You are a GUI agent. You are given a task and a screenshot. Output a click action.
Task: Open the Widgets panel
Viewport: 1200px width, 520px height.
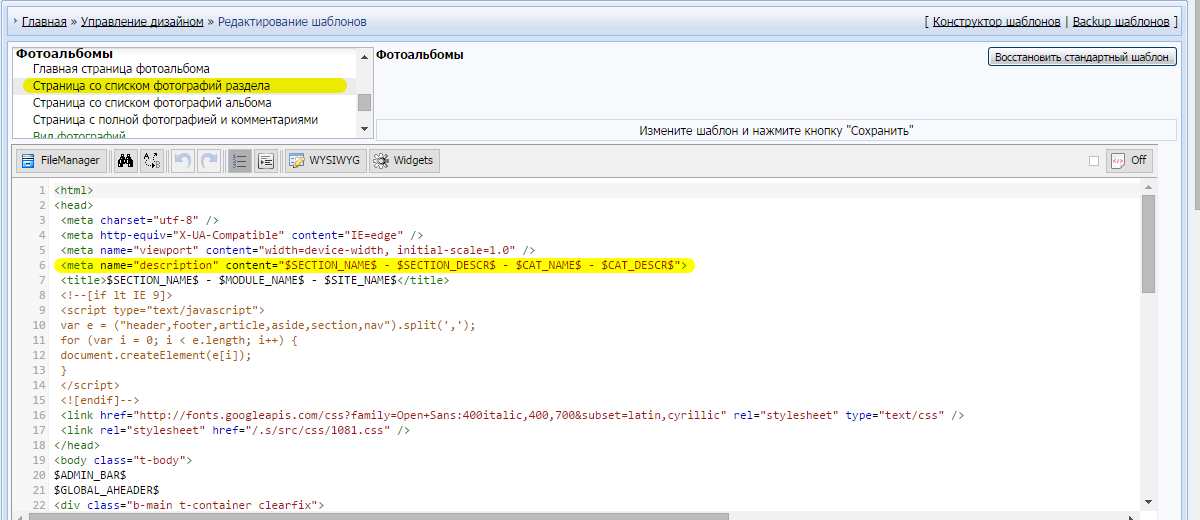(x=404, y=160)
